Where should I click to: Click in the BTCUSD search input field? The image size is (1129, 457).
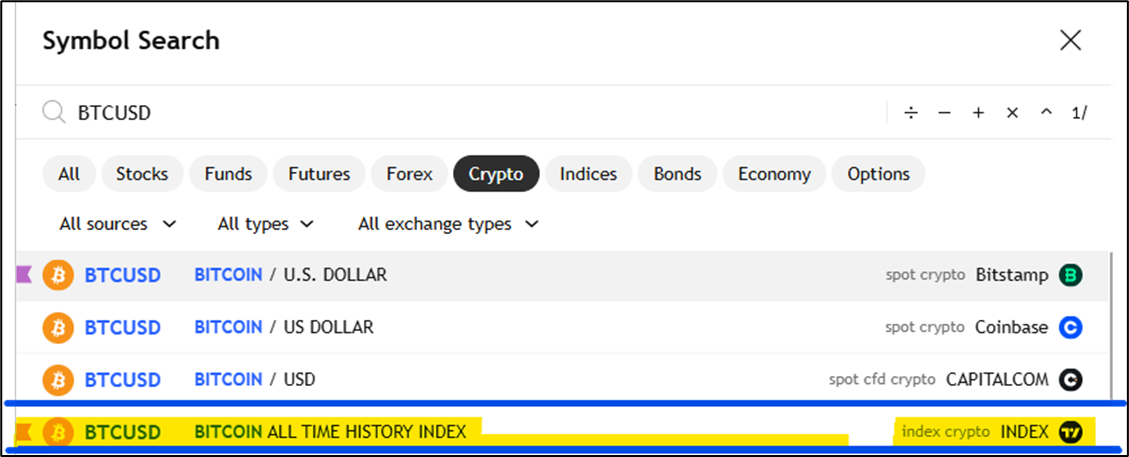450,113
